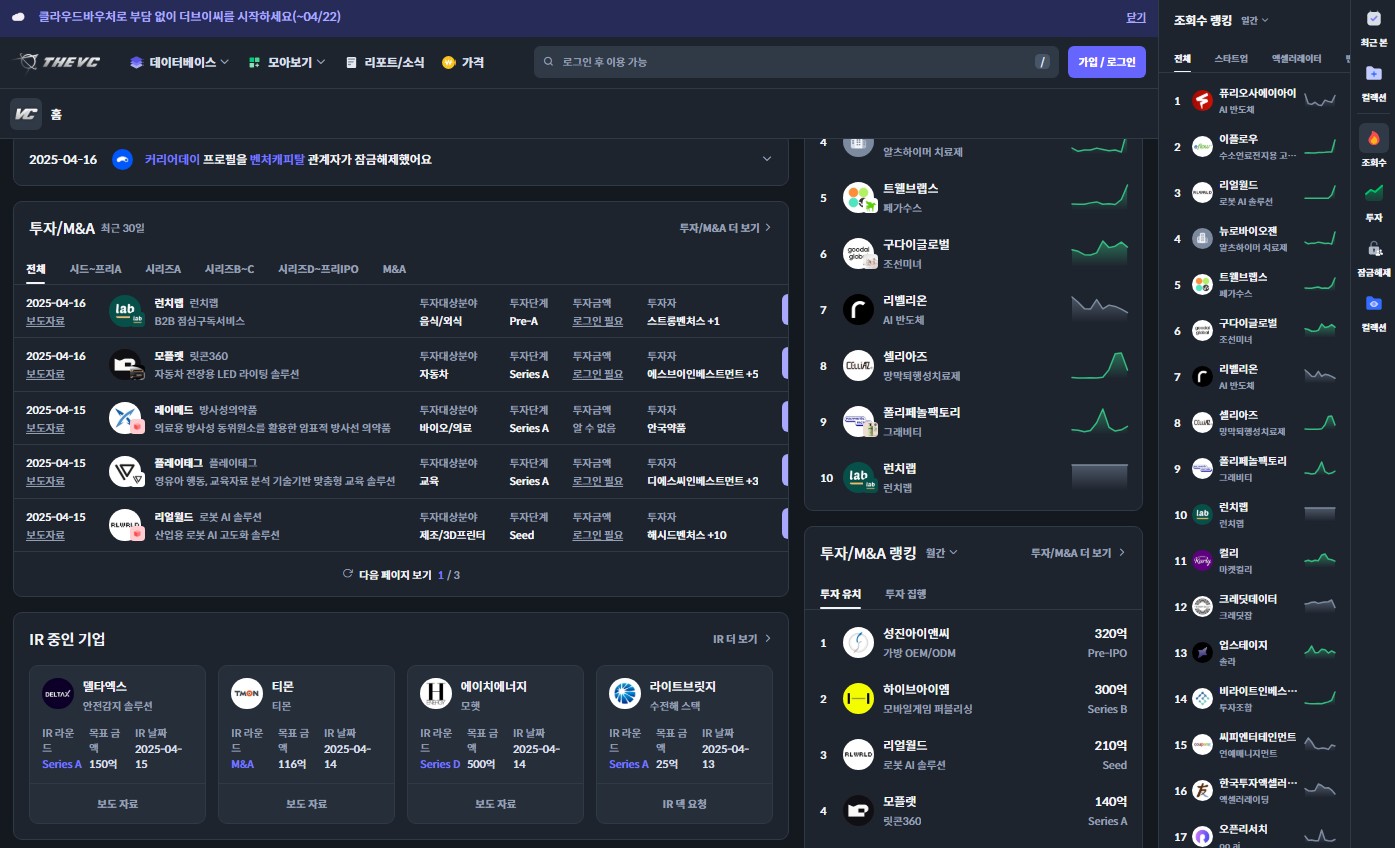Click the 라이트브릿지 logo in IR companies

click(625, 694)
